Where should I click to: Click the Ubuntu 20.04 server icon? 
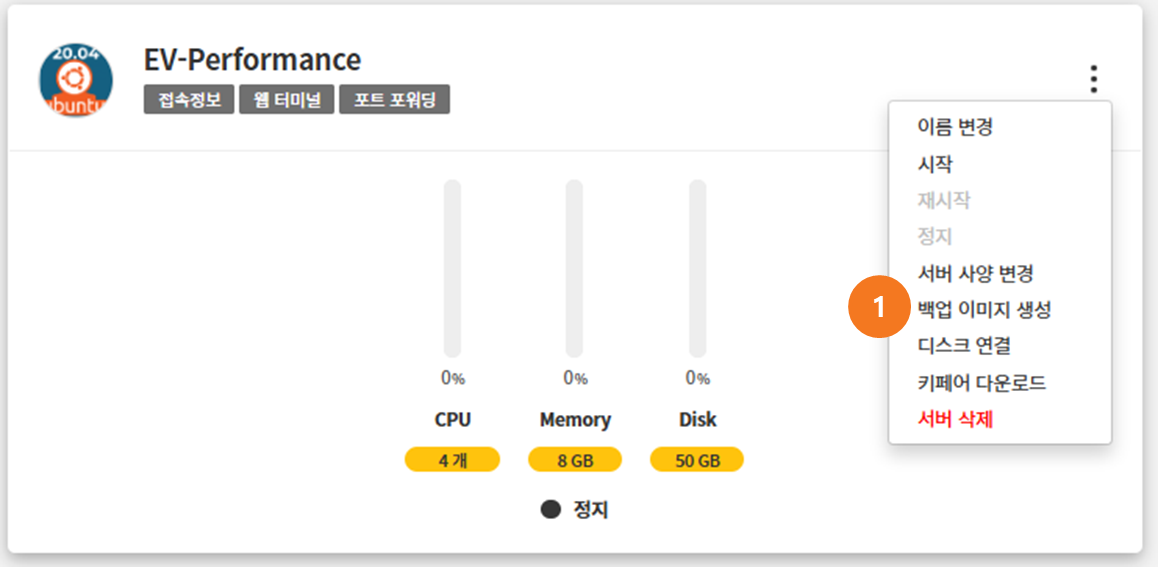[76, 80]
